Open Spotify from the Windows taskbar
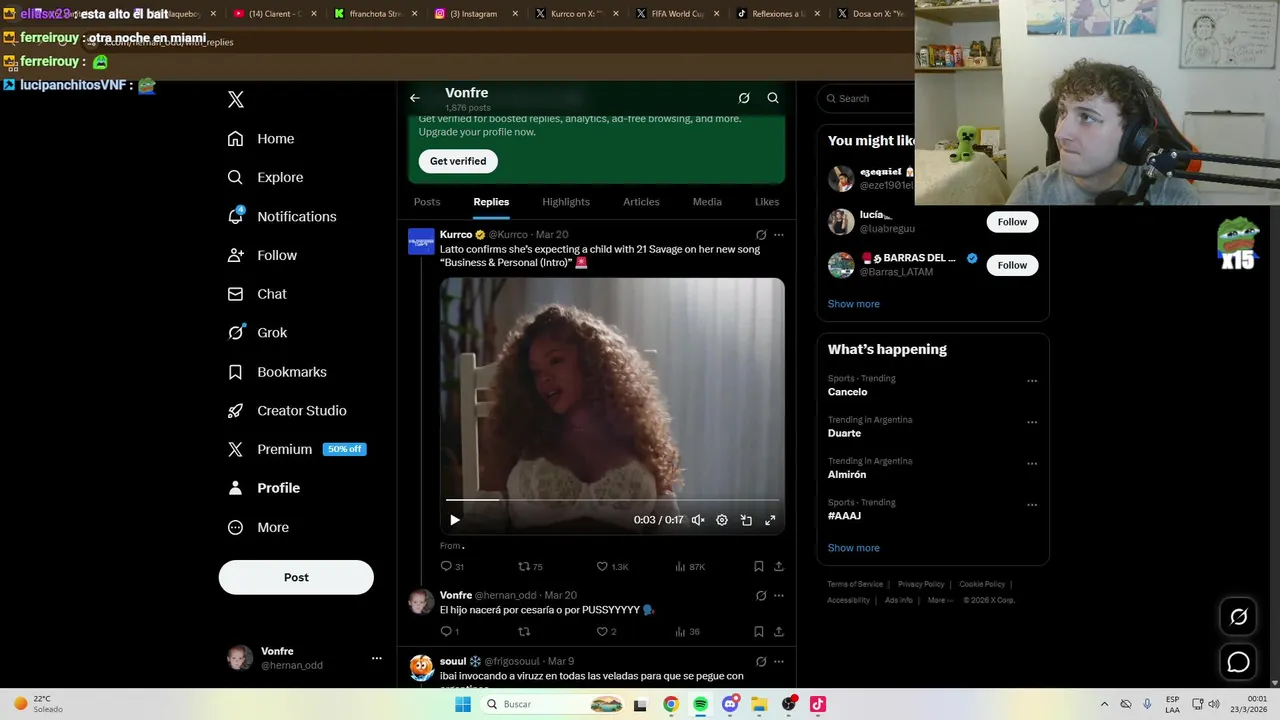The image size is (1280, 720). coord(700,704)
